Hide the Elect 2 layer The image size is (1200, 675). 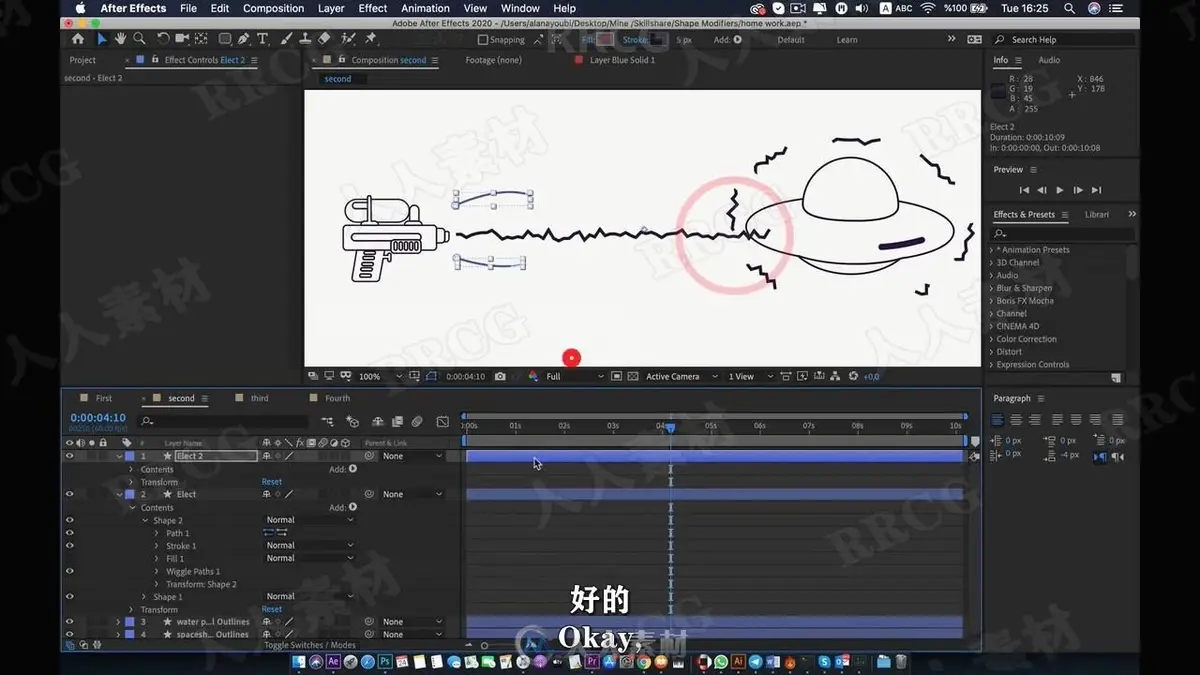(69, 456)
